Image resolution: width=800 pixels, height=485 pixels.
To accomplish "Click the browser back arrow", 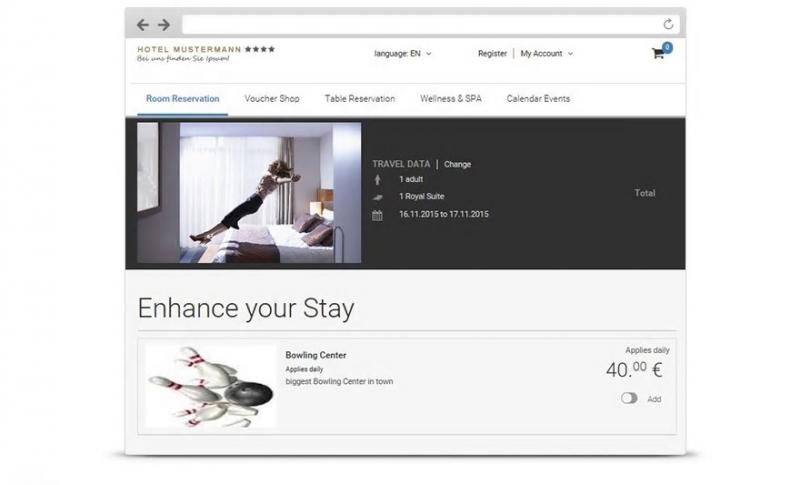I will tap(143, 24).
